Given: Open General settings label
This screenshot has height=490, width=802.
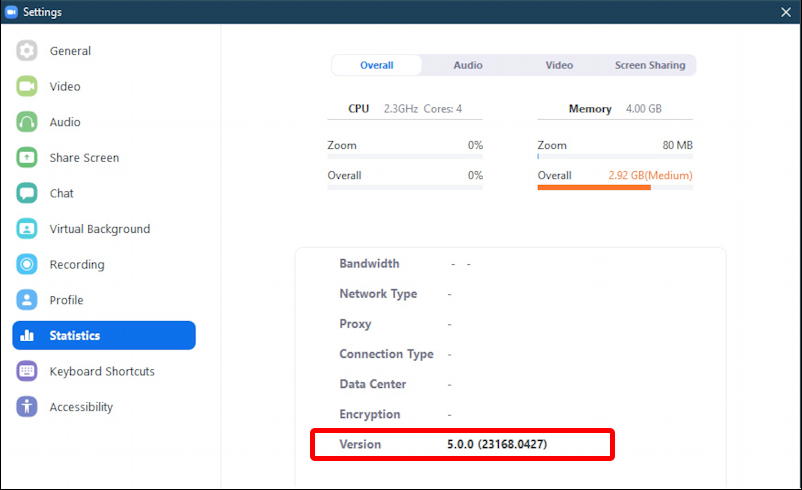Looking at the screenshot, I should click(x=70, y=51).
